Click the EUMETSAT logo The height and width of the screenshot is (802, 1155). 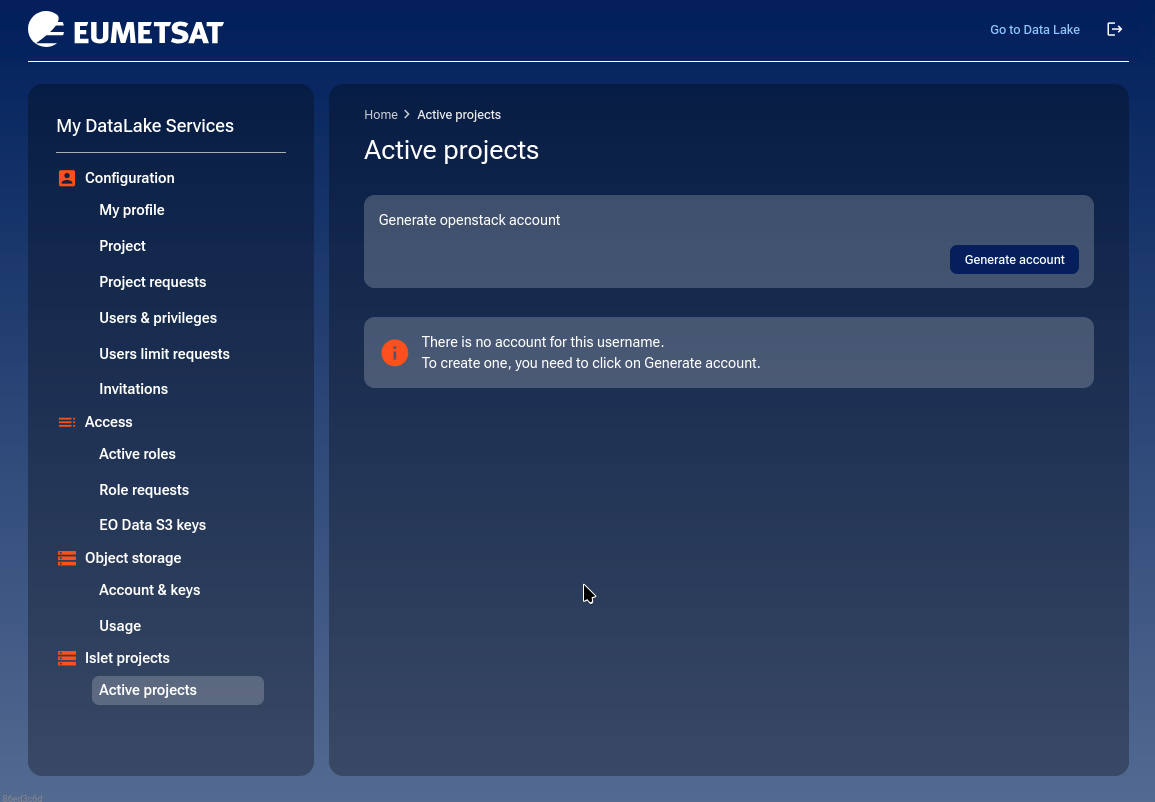126,30
